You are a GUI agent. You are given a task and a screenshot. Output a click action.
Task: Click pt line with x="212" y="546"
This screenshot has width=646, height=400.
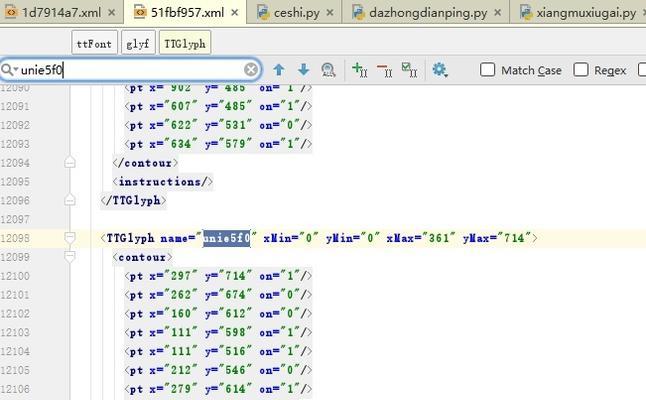pyautogui.click(x=218, y=370)
